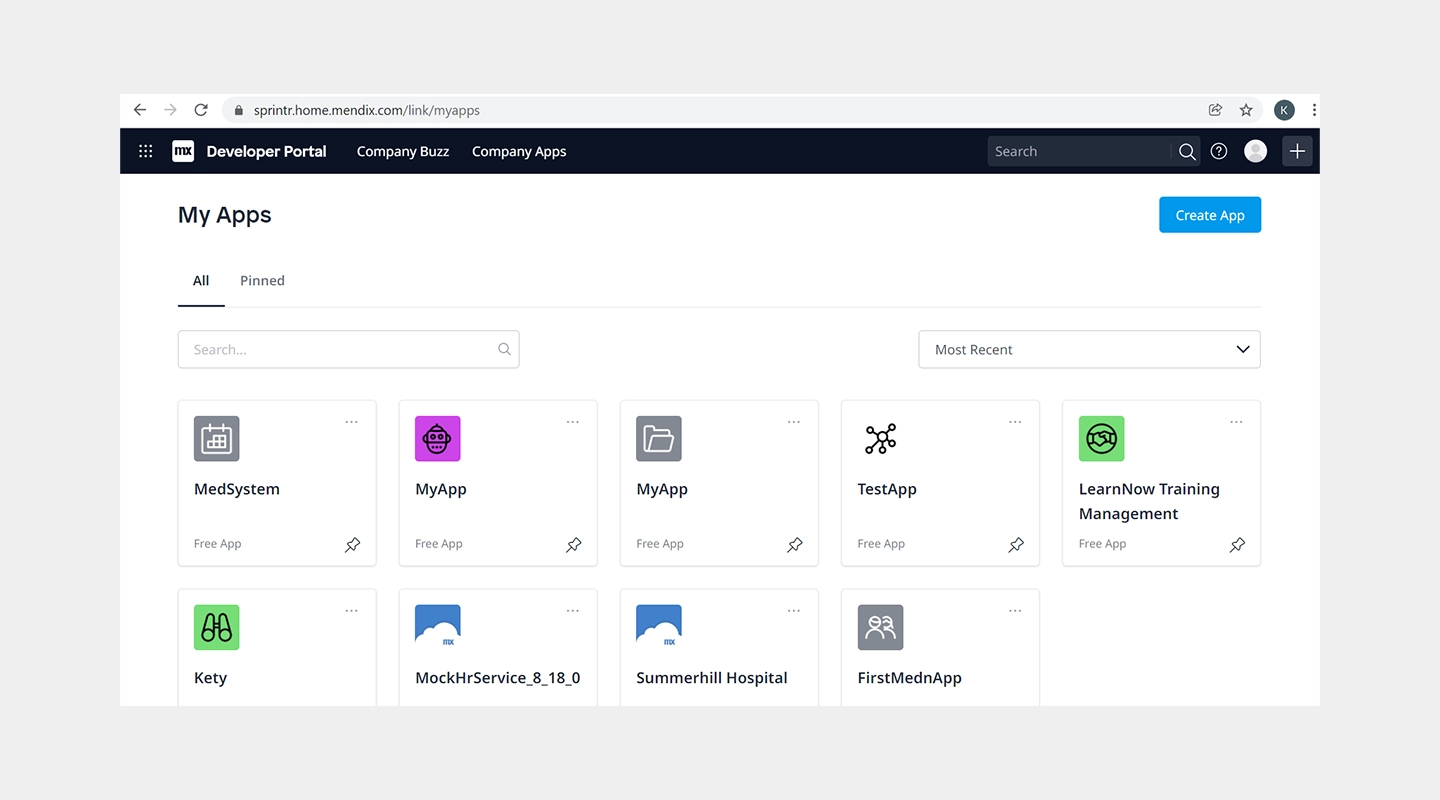
Task: Open LearnNow card options menu
Action: 1237,422
